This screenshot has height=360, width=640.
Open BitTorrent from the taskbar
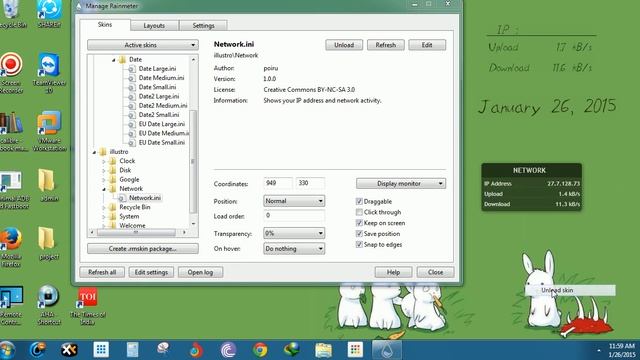point(228,350)
